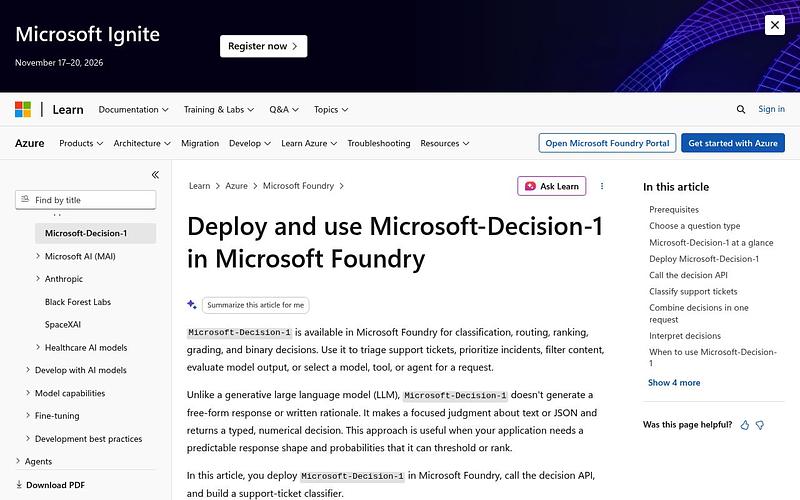Collapse the table of contents sidebar

pos(155,174)
